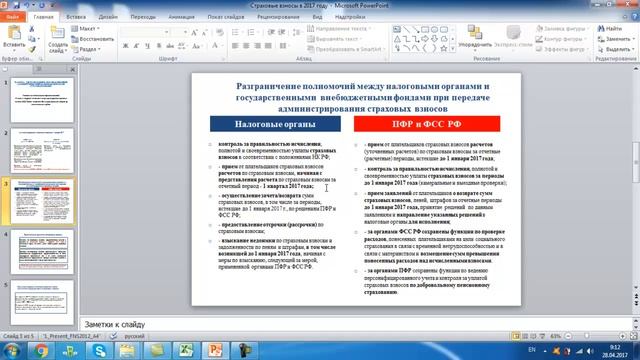Toggle text shadow formatting
This screenshot has height=360, width=640.
click(159, 46)
